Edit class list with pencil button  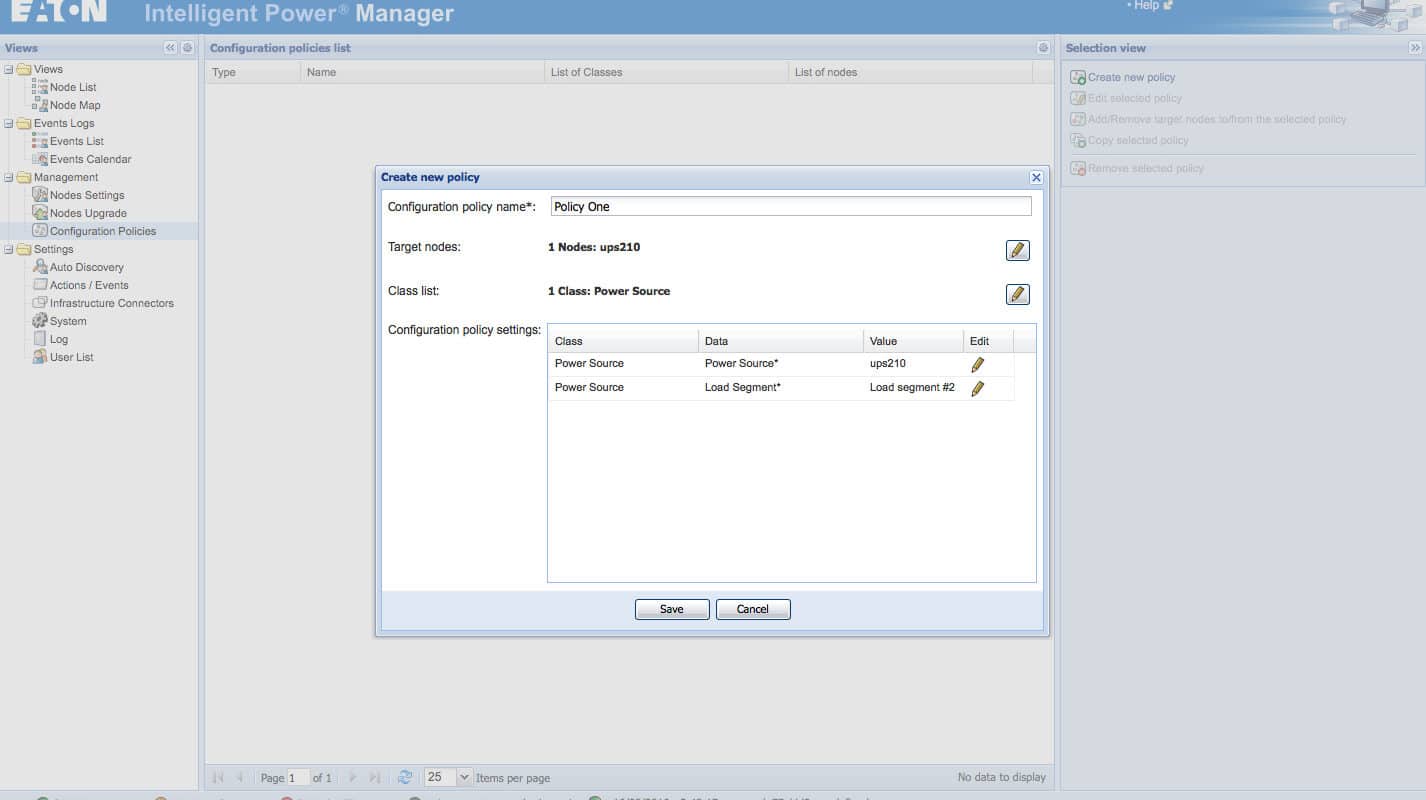1017,294
